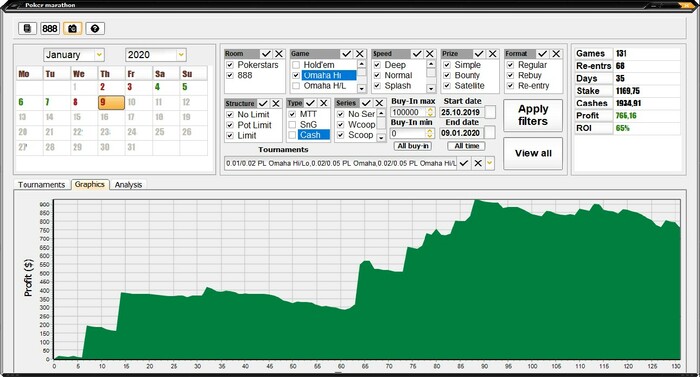Click the View all button

(x=533, y=153)
